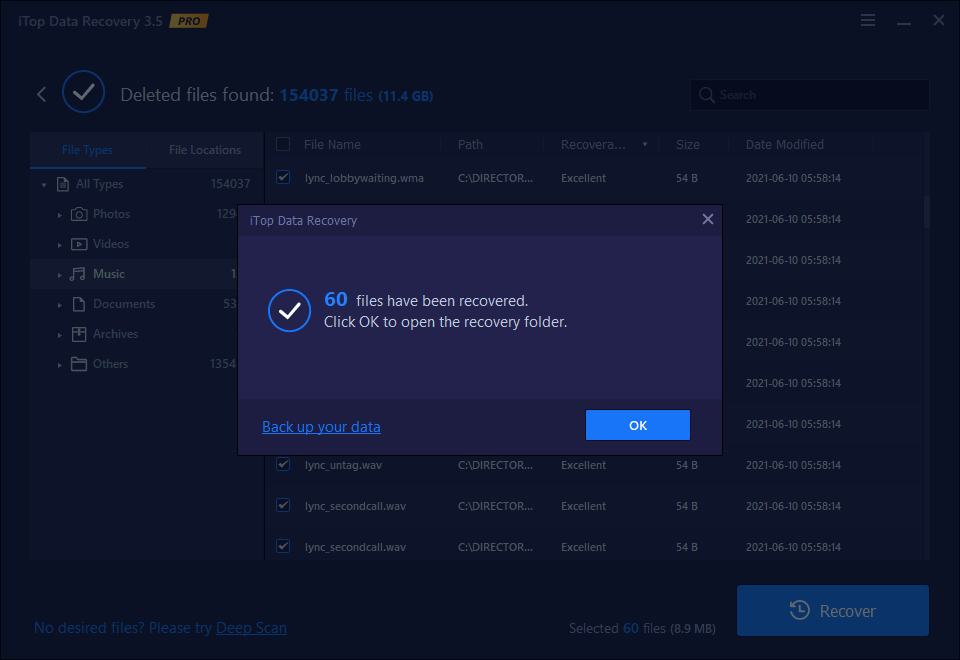Click the Recover button

[832, 610]
